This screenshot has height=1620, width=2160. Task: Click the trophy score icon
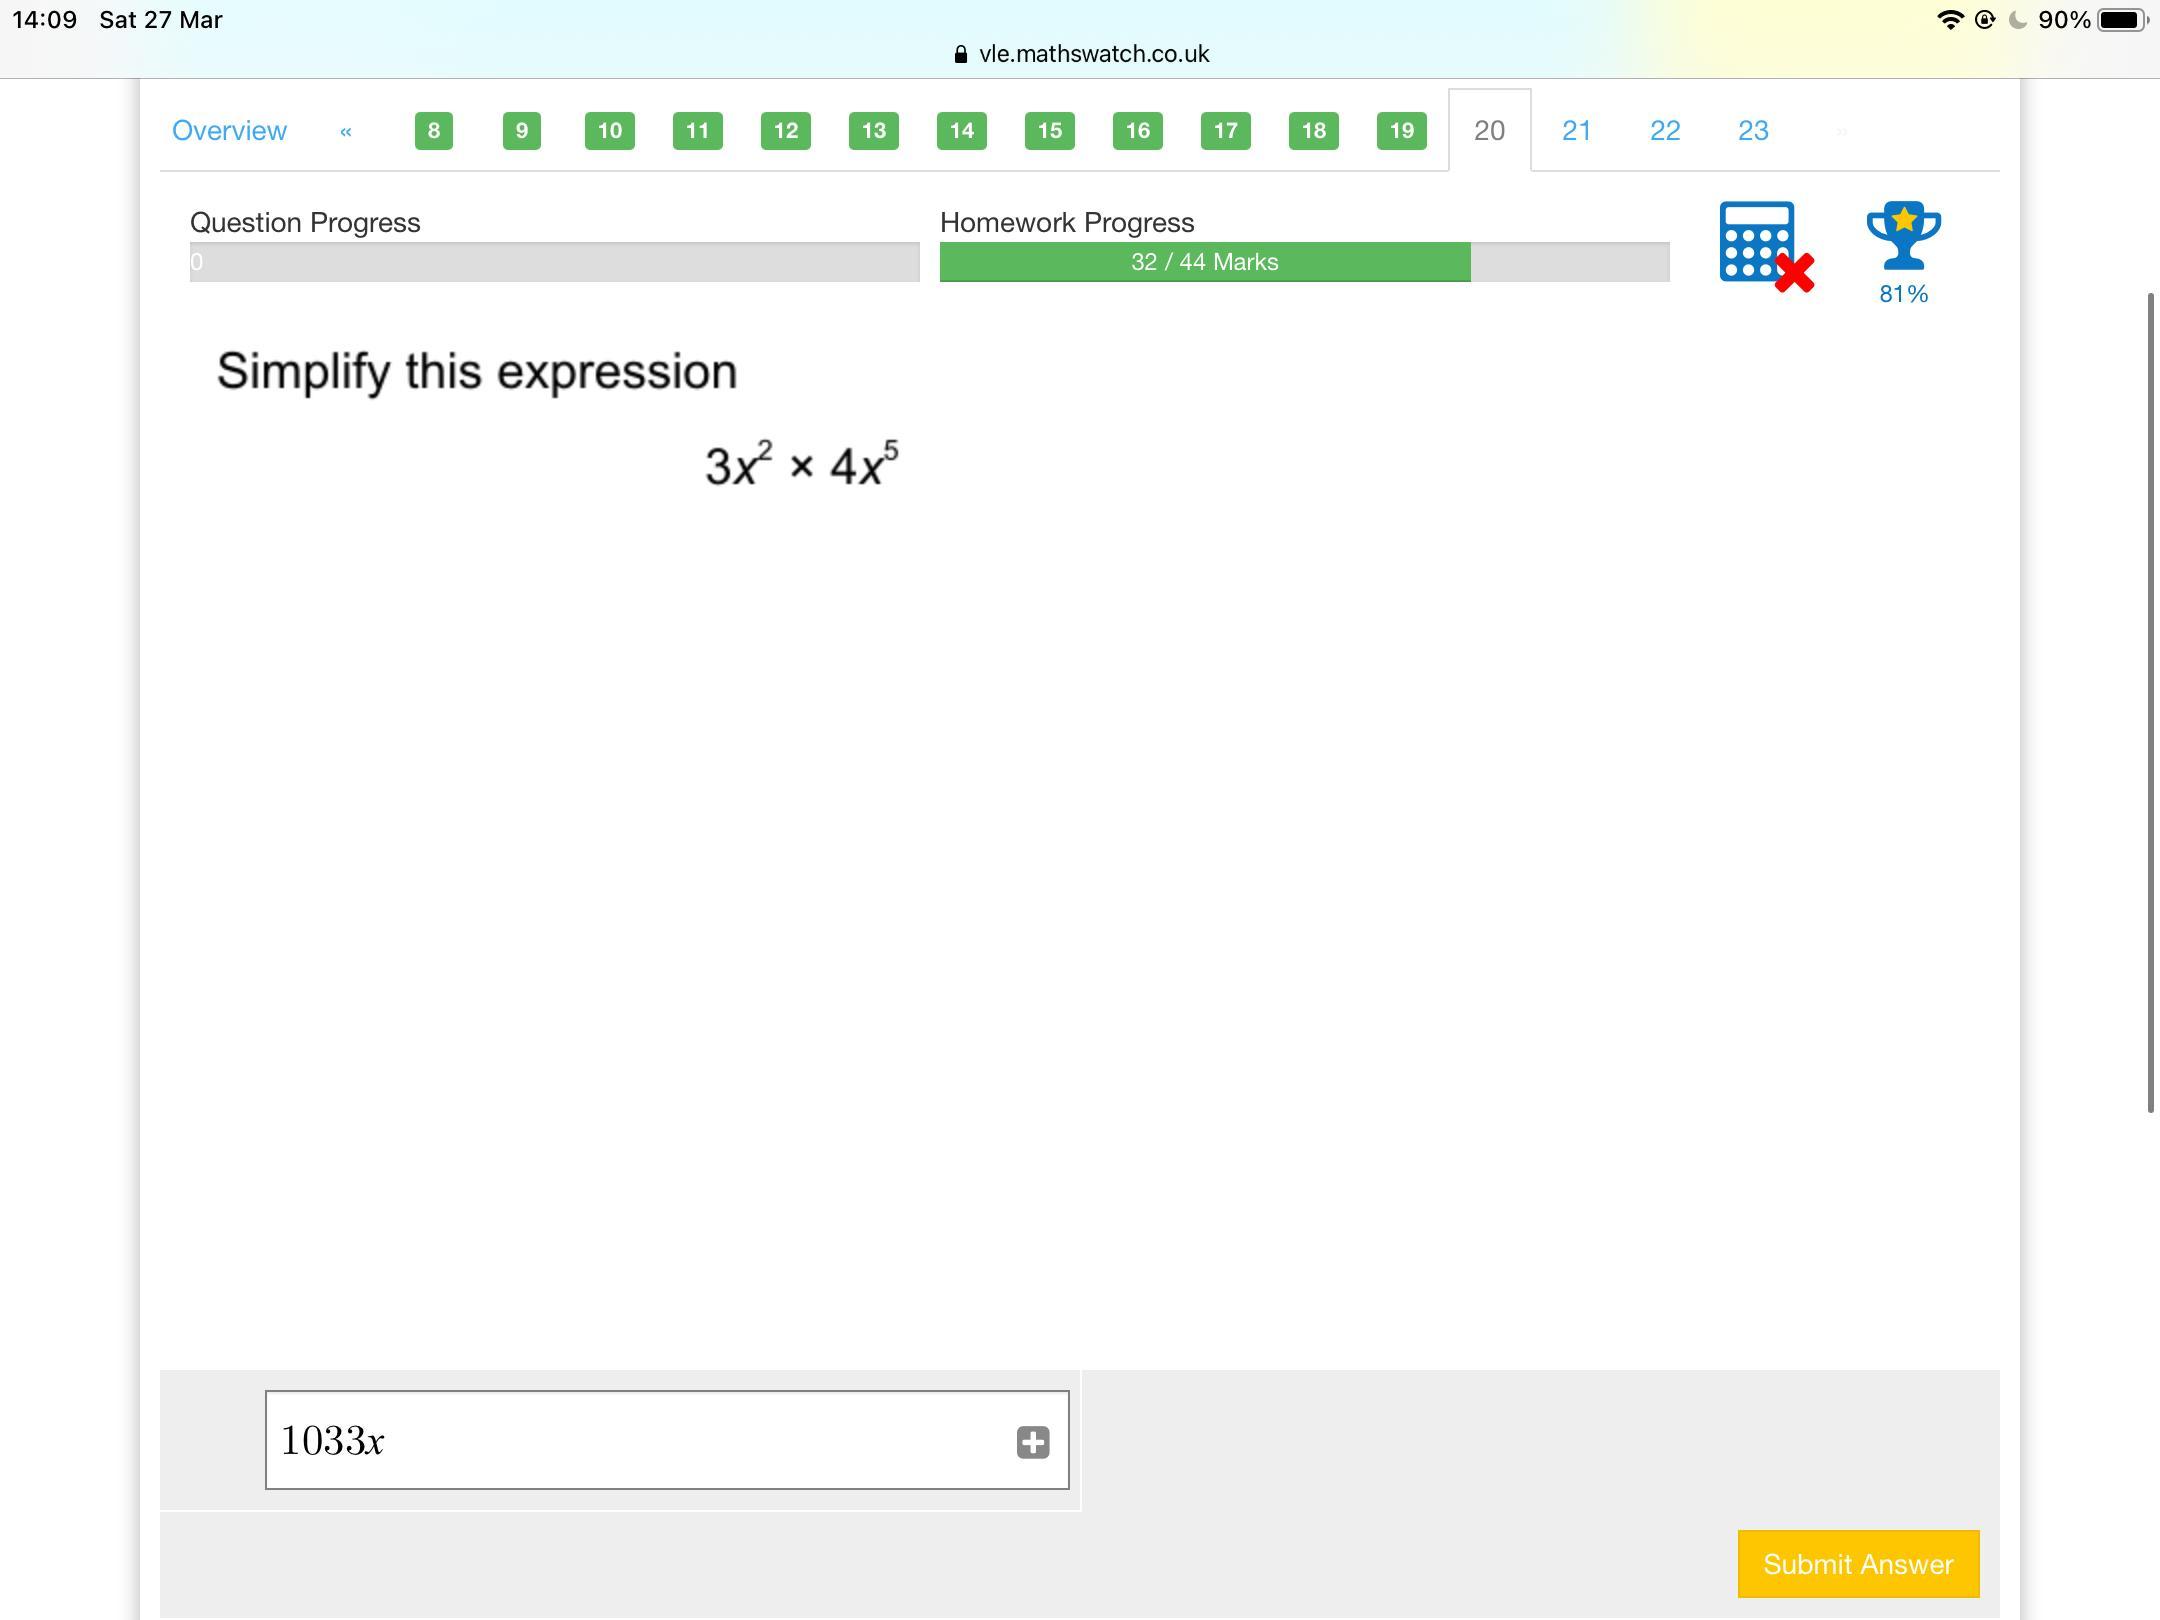pos(1903,238)
